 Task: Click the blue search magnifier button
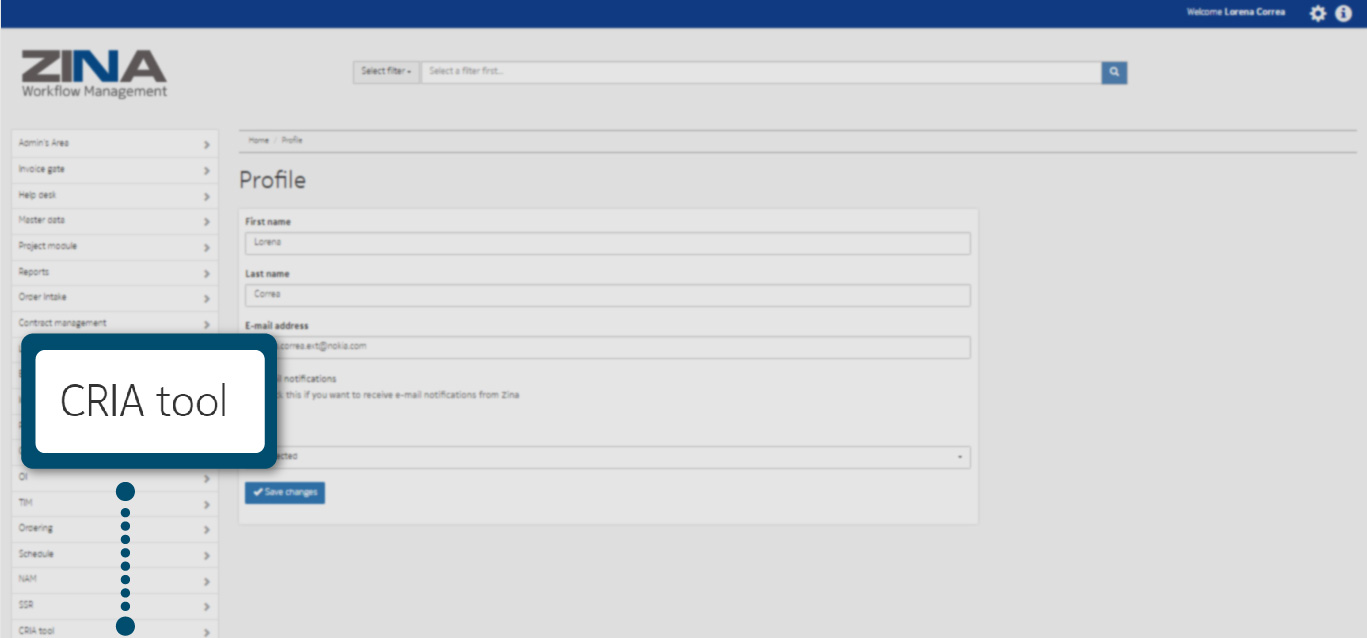(1114, 72)
